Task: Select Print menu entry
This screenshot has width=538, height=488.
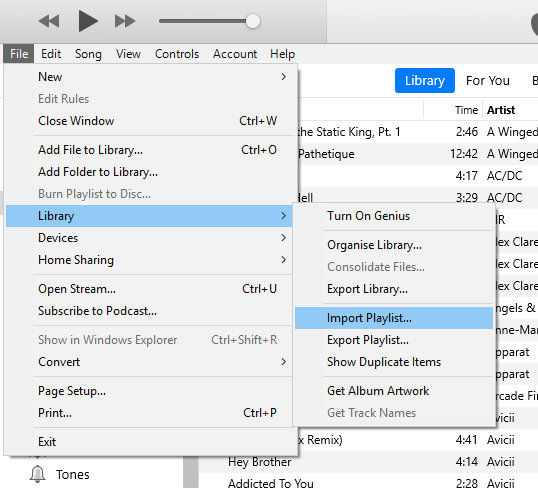Action: (149, 413)
